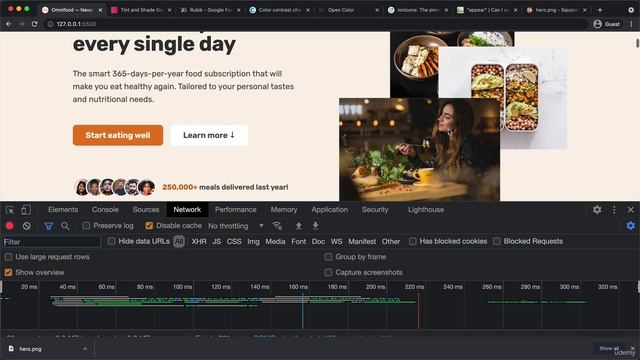Filter requests by Media

pyautogui.click(x=275, y=241)
